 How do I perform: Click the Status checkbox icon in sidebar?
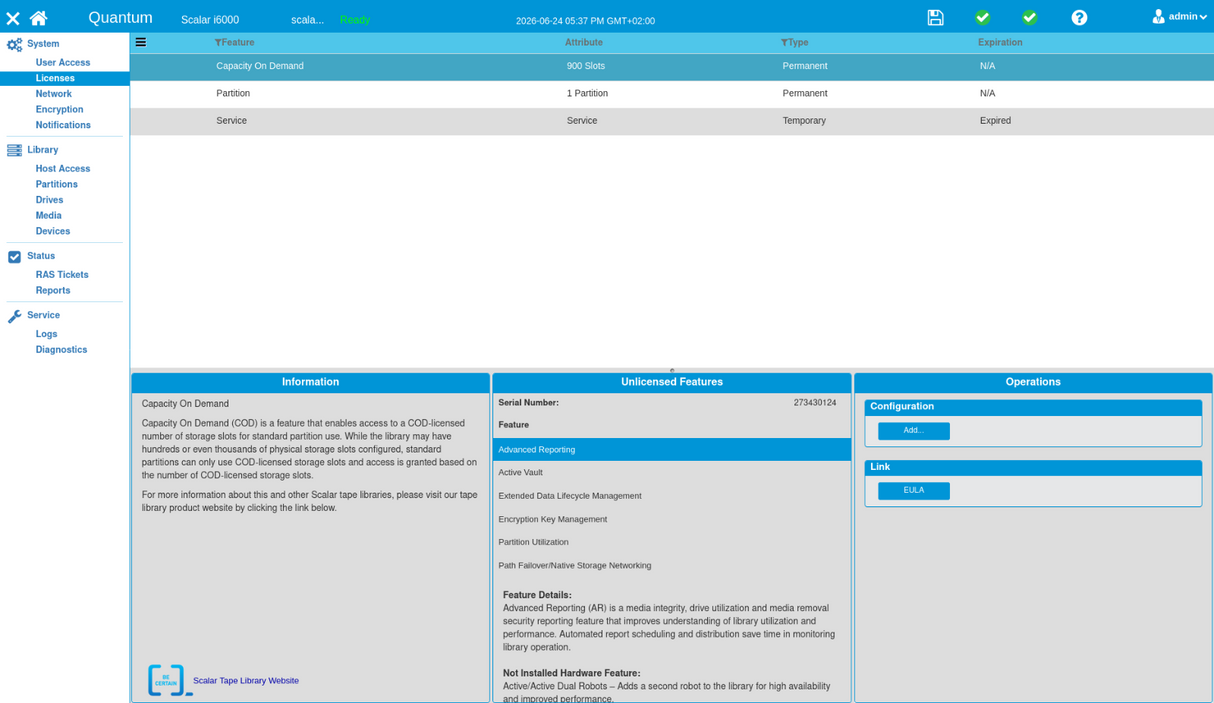coord(14,256)
